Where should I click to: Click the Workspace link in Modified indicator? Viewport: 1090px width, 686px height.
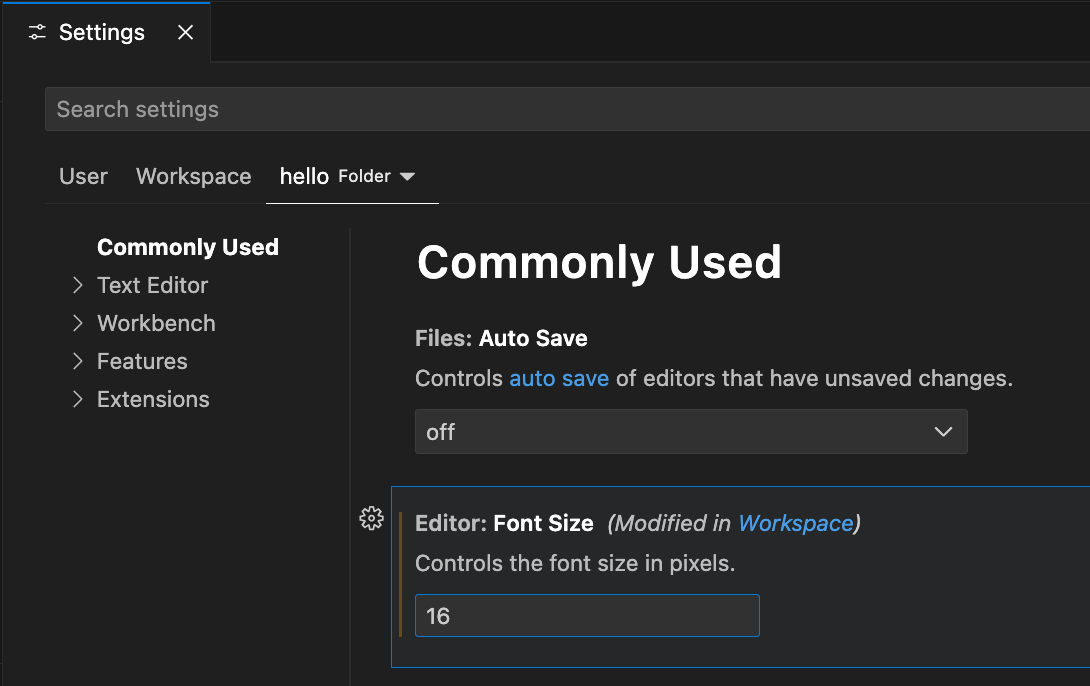[x=796, y=523]
